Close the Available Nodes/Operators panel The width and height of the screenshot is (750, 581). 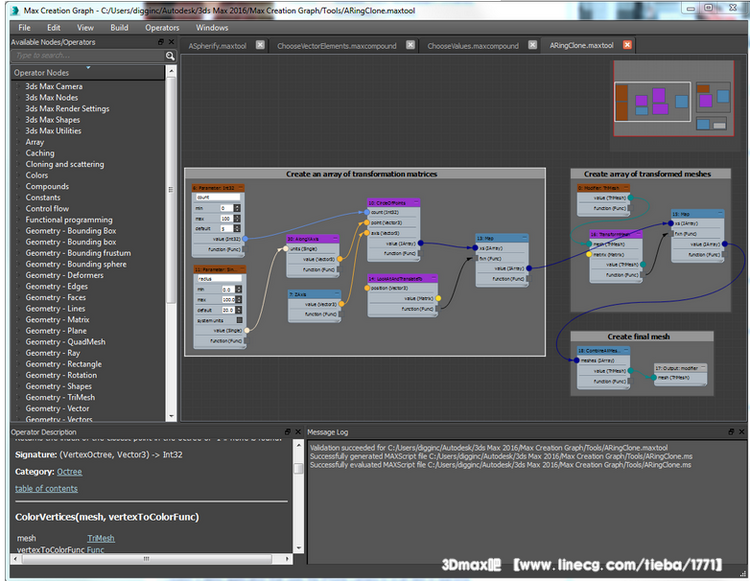tap(171, 42)
